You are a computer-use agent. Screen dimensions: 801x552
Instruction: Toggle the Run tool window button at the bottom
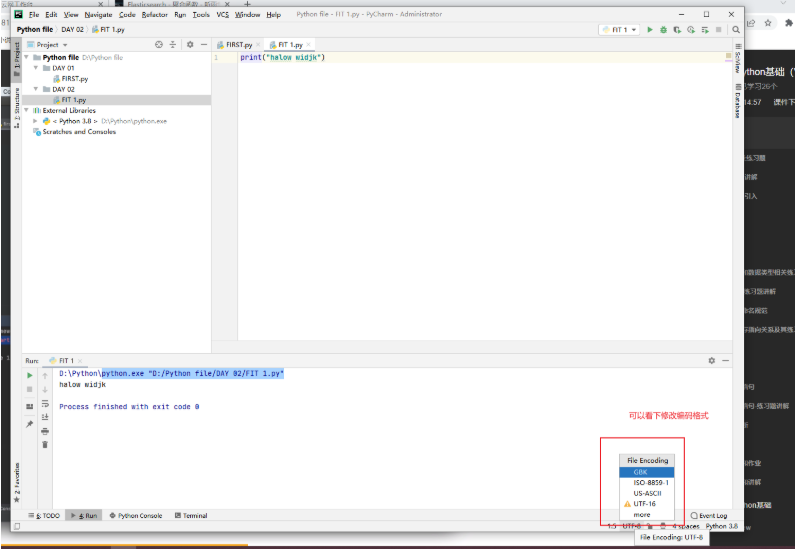84,516
